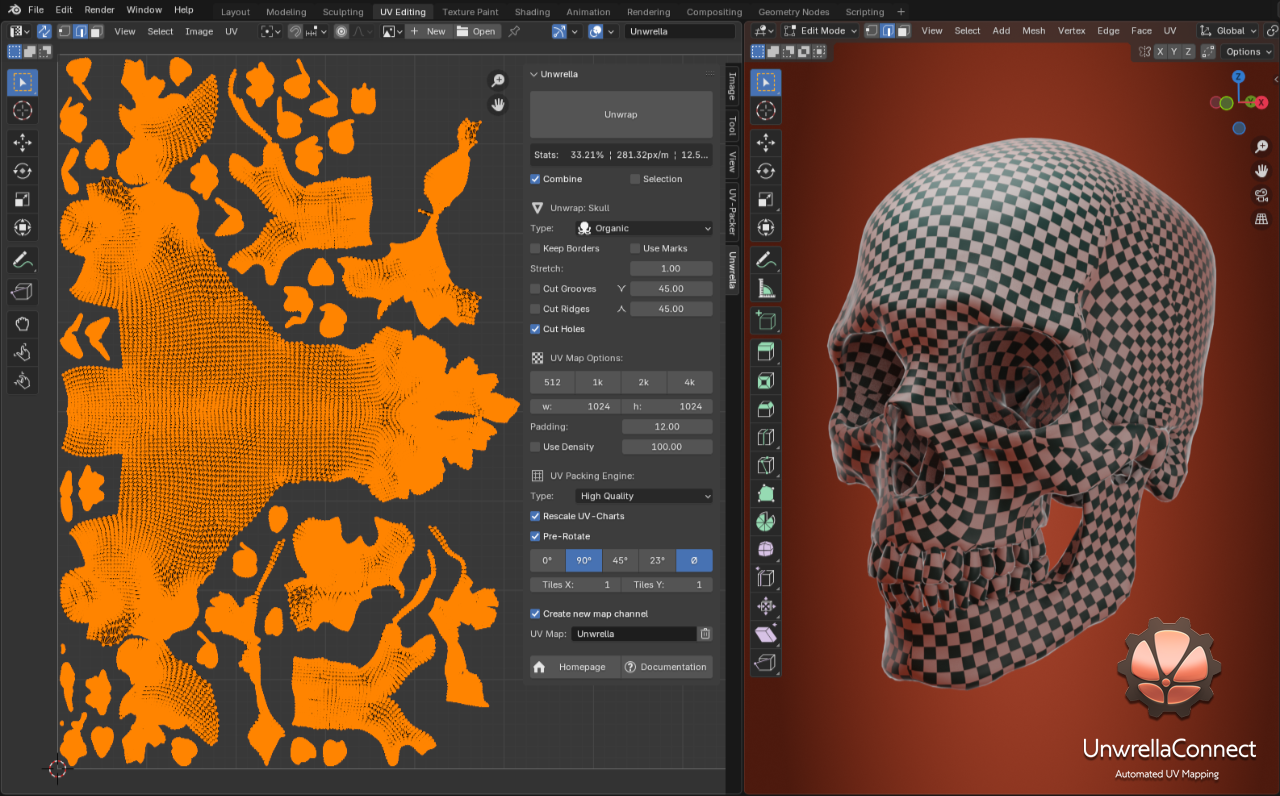This screenshot has width=1280, height=796.
Task: Open the Unwrella Homepage link
Action: coord(574,667)
